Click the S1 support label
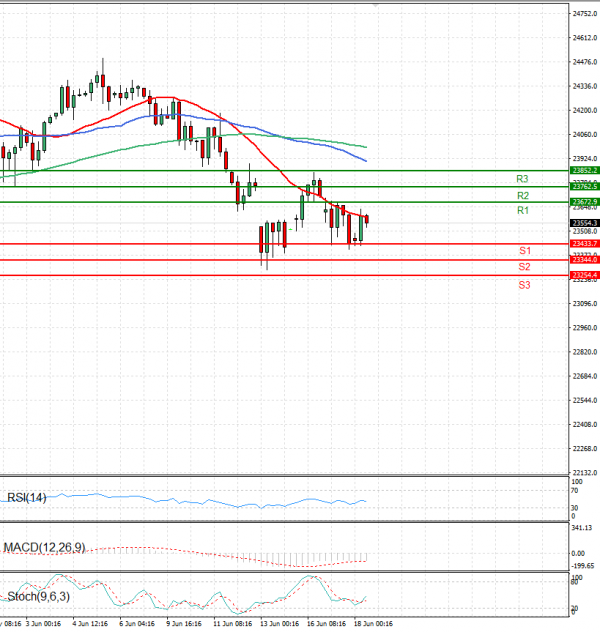 click(x=525, y=251)
